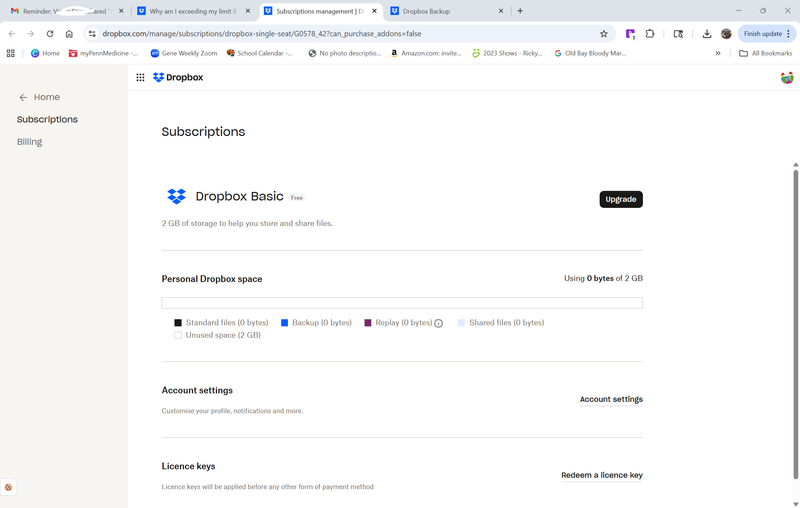800x508 pixels.
Task: Click the purple Replay colour swatch
Action: (x=368, y=323)
